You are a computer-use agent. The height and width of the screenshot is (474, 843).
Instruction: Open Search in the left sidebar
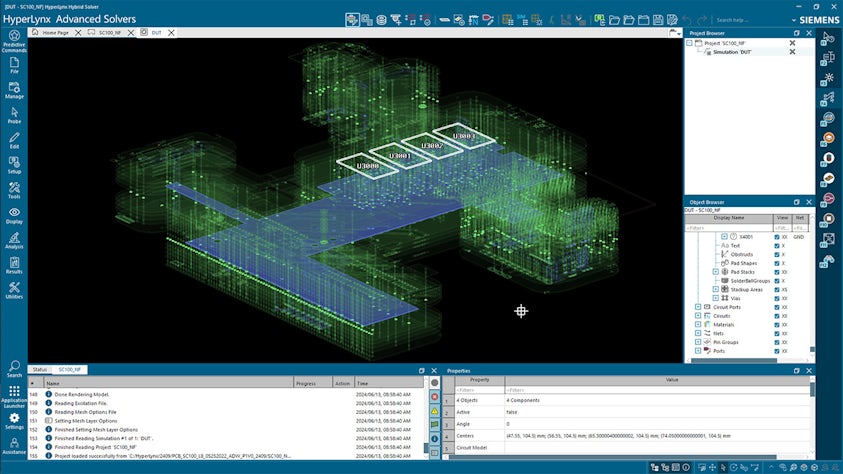tap(14, 369)
